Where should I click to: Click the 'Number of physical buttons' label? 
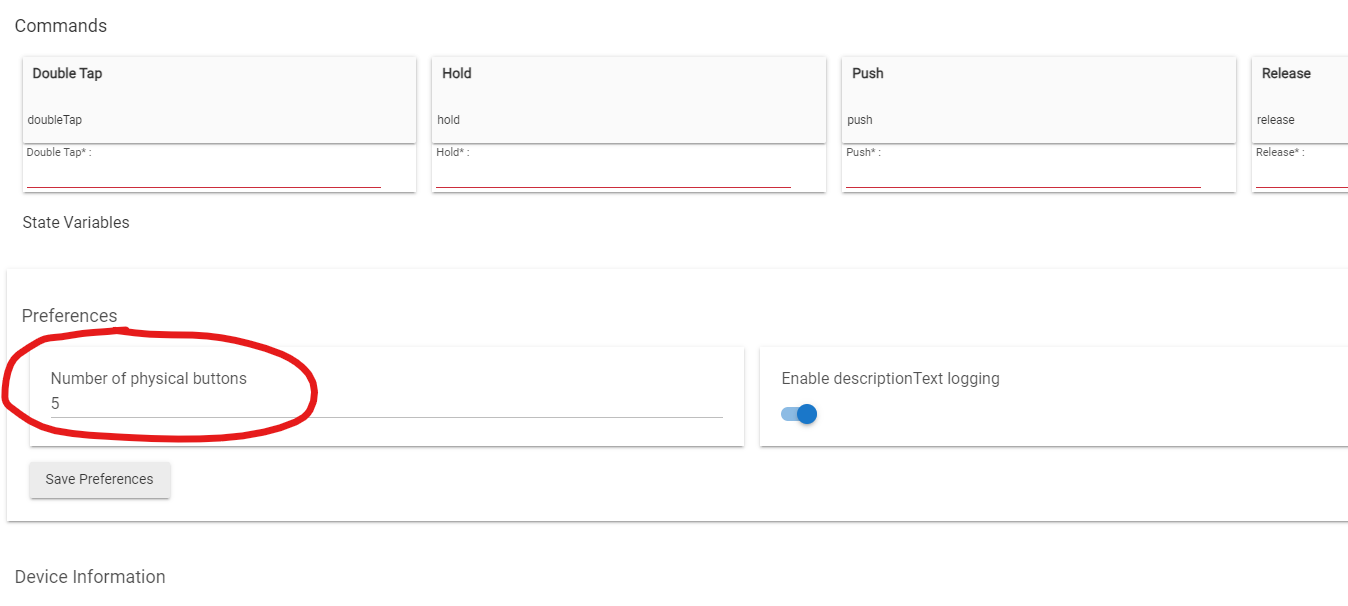149,379
